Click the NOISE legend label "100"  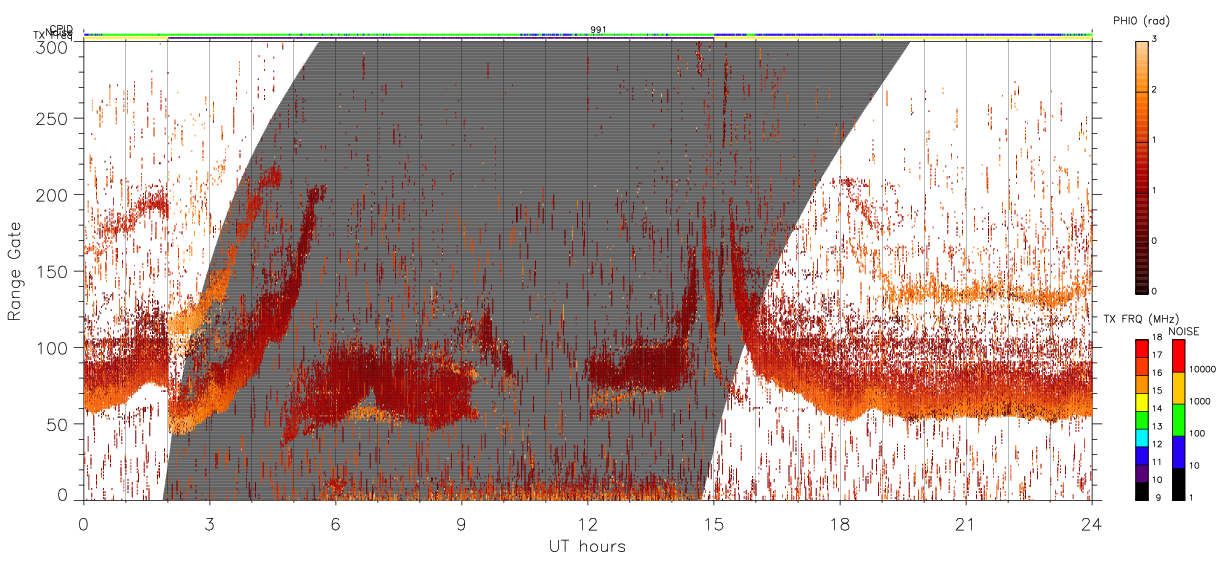click(1197, 433)
